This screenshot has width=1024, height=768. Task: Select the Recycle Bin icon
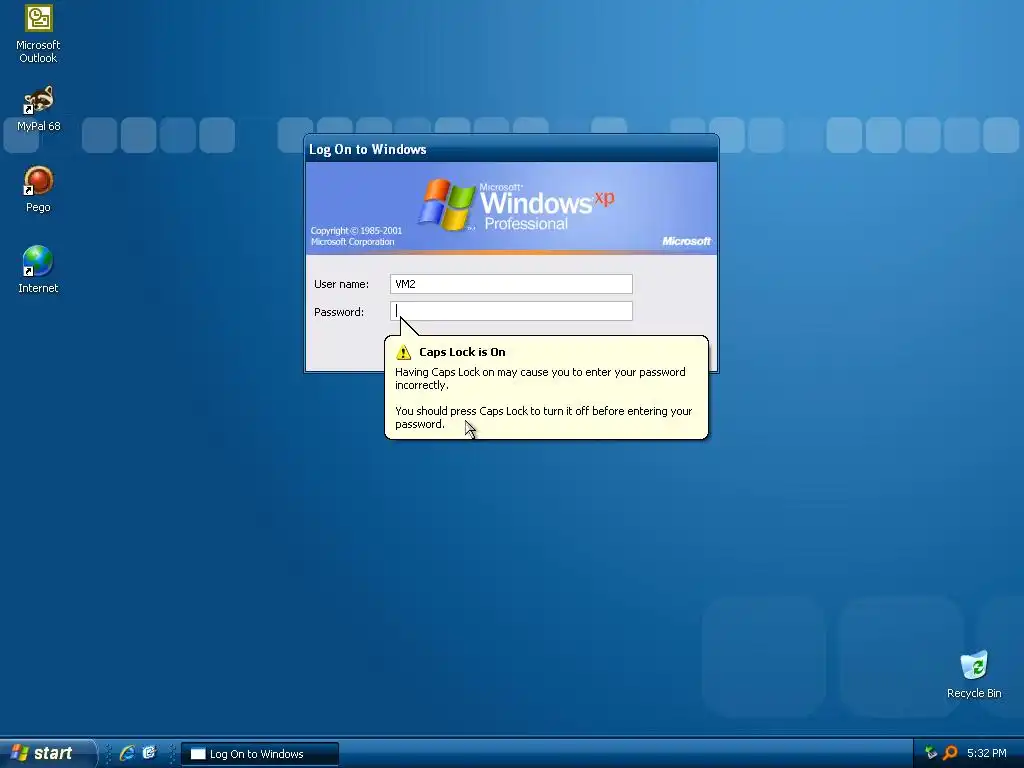(x=974, y=675)
